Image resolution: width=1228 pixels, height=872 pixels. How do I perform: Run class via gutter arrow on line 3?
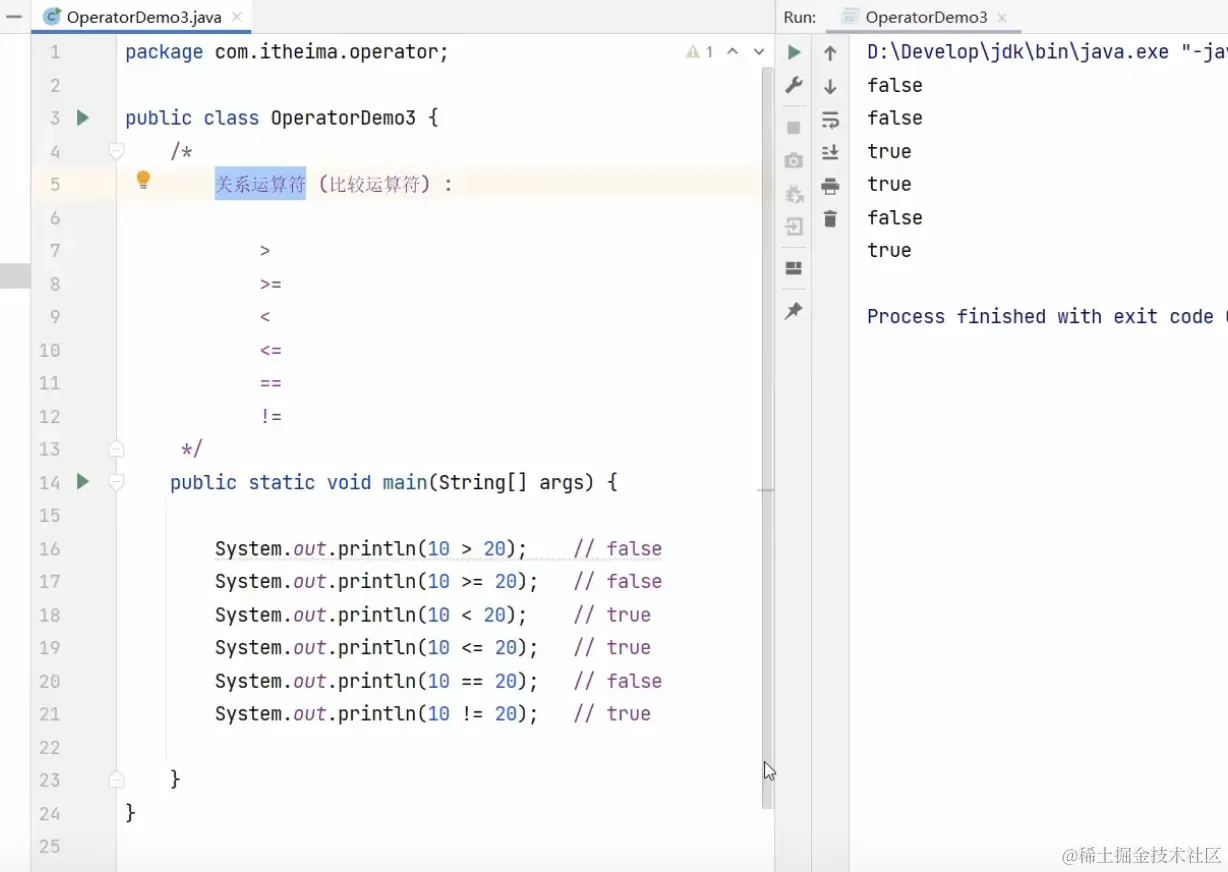click(83, 118)
